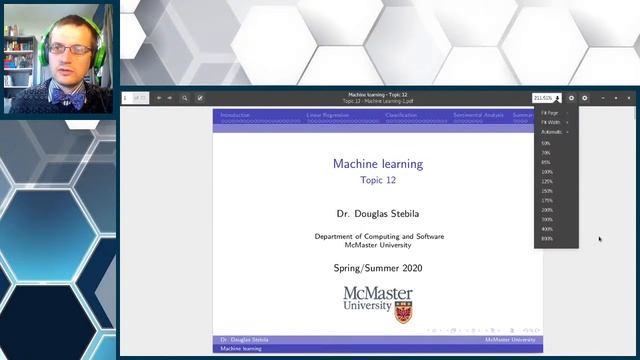Click the McMaster University logo image
Image resolution: width=640 pixels, height=360 pixels.
pyautogui.click(x=378, y=304)
